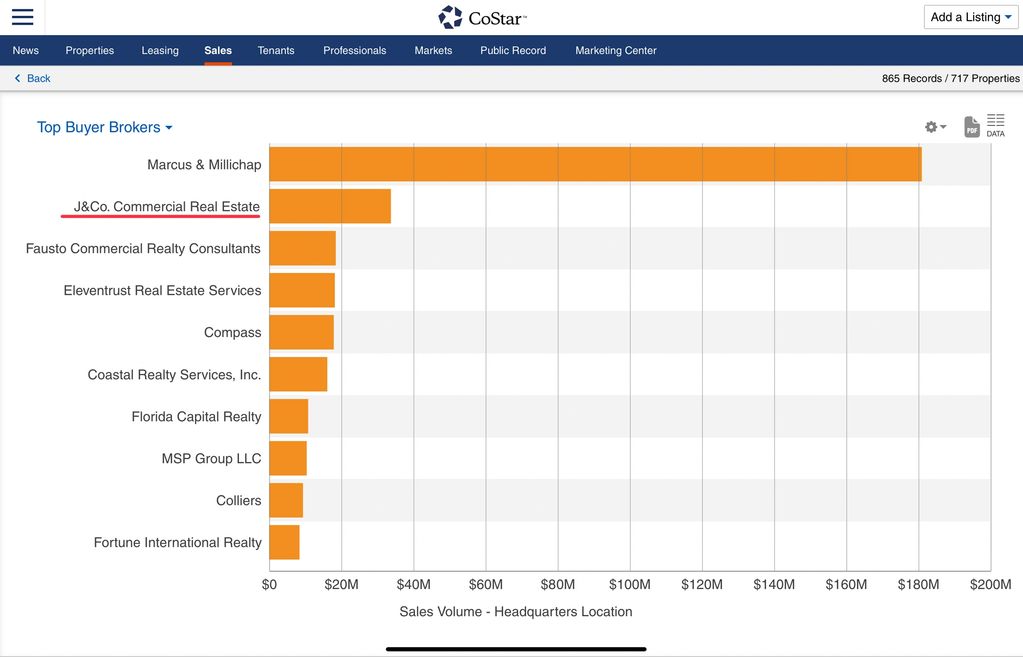This screenshot has height=657, width=1023.
Task: Open the Public Record tab
Action: point(513,50)
